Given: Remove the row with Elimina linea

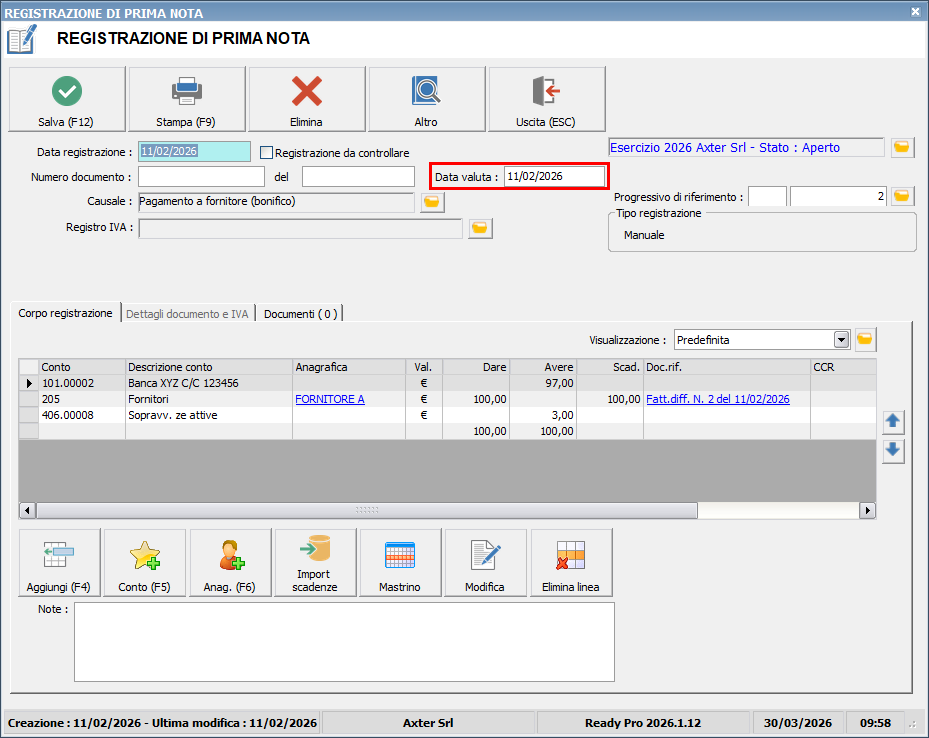Looking at the screenshot, I should coord(571,563).
